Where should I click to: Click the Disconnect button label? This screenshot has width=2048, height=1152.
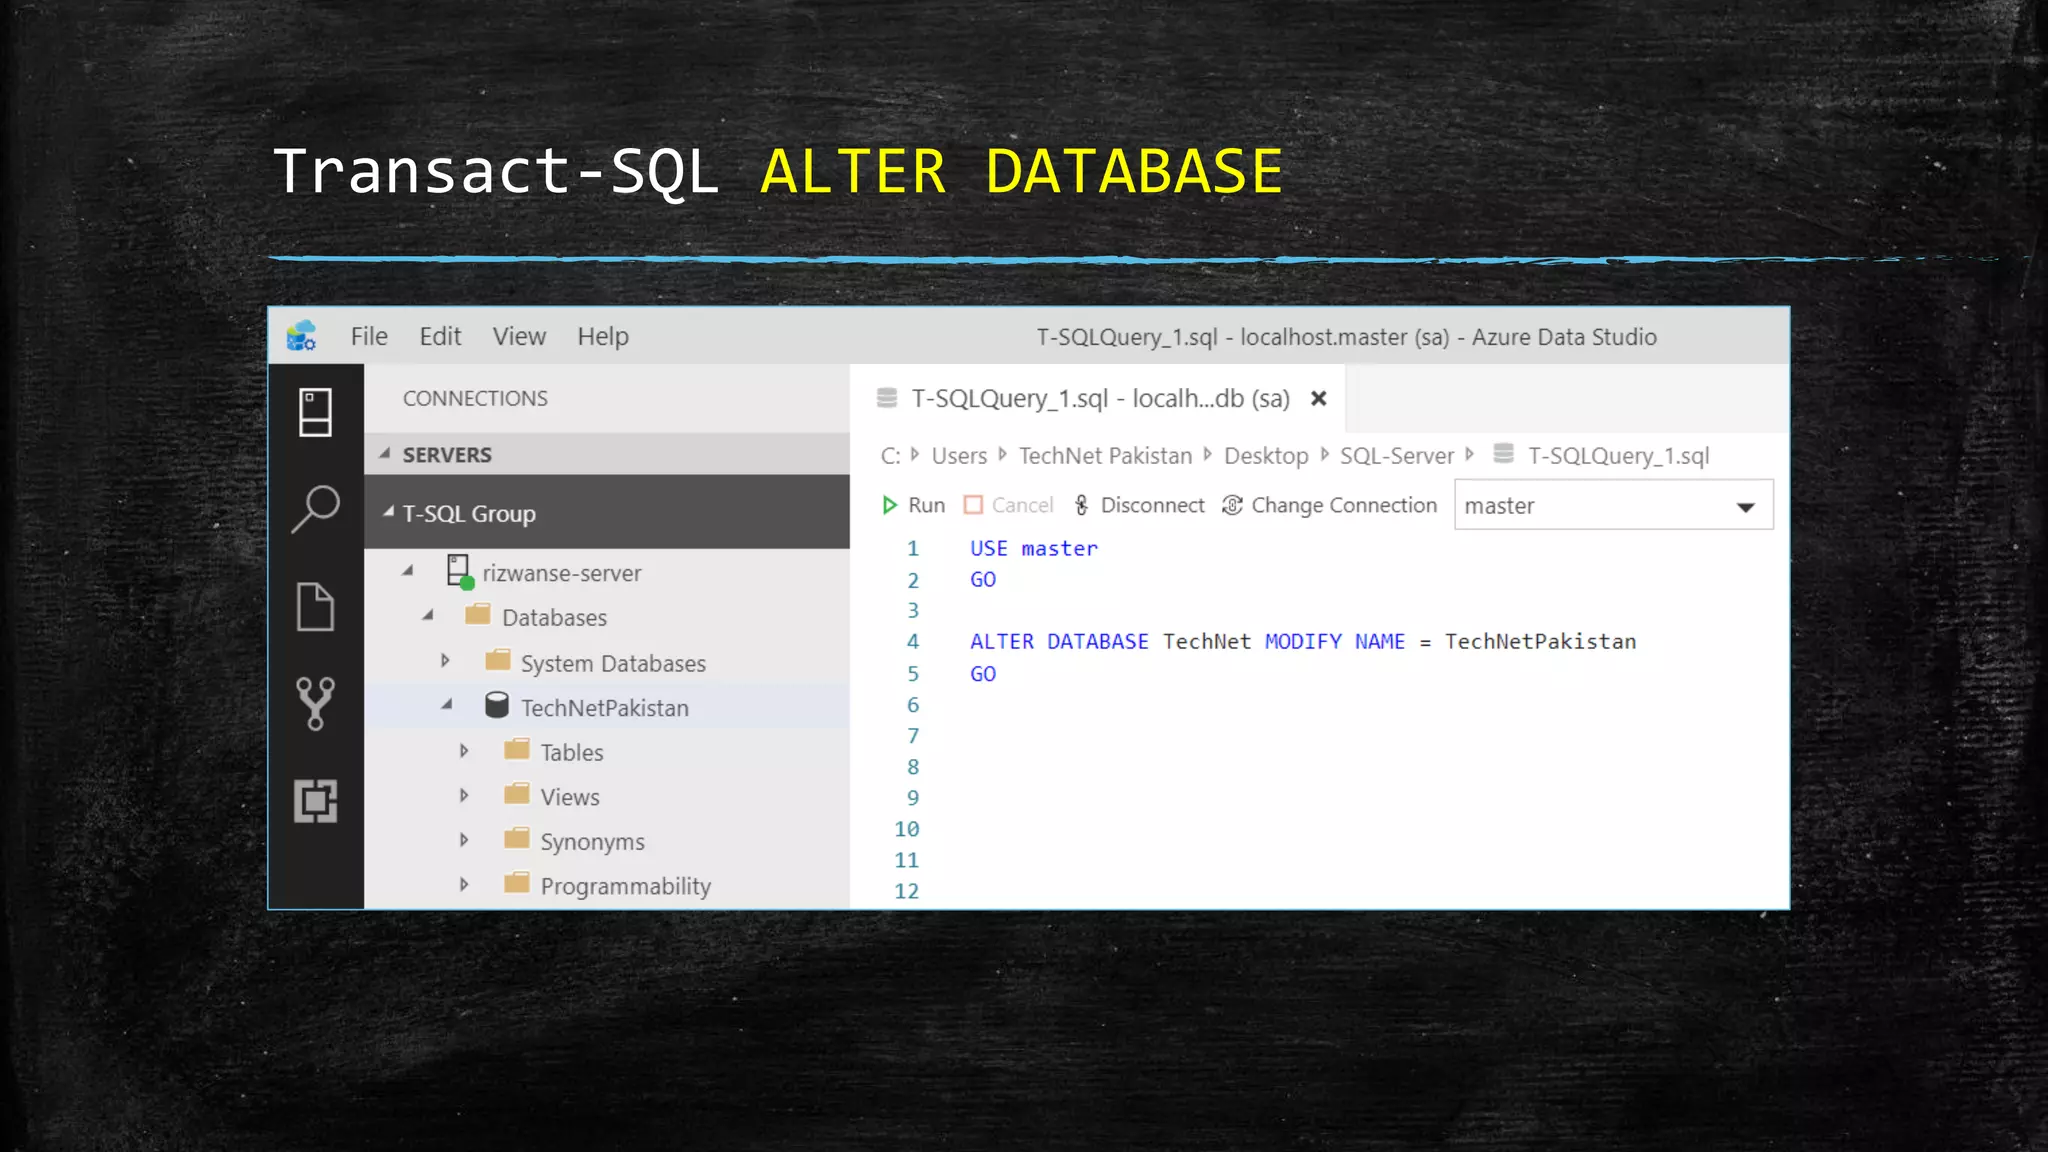tap(1152, 505)
